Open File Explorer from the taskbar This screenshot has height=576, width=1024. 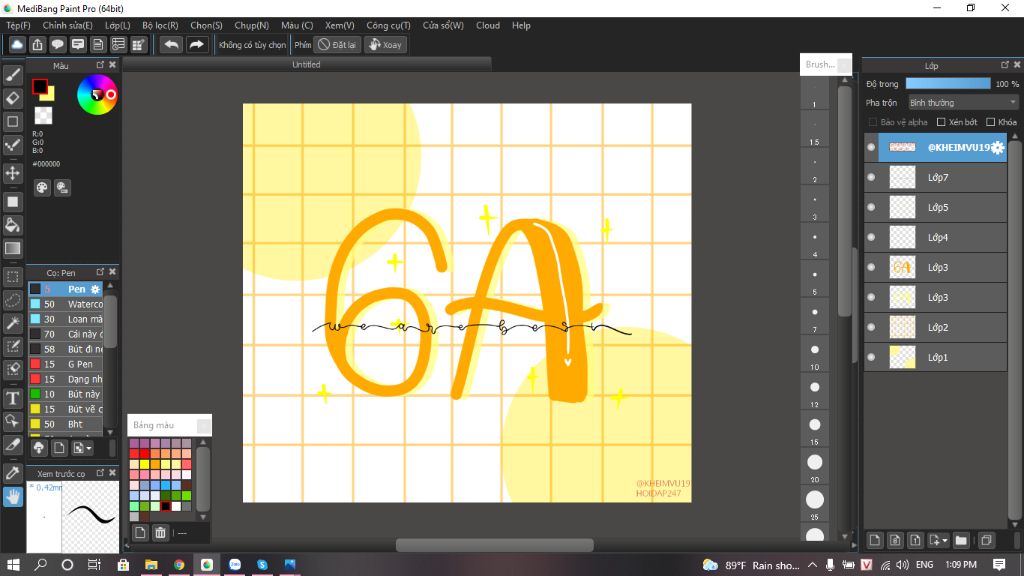click(151, 564)
